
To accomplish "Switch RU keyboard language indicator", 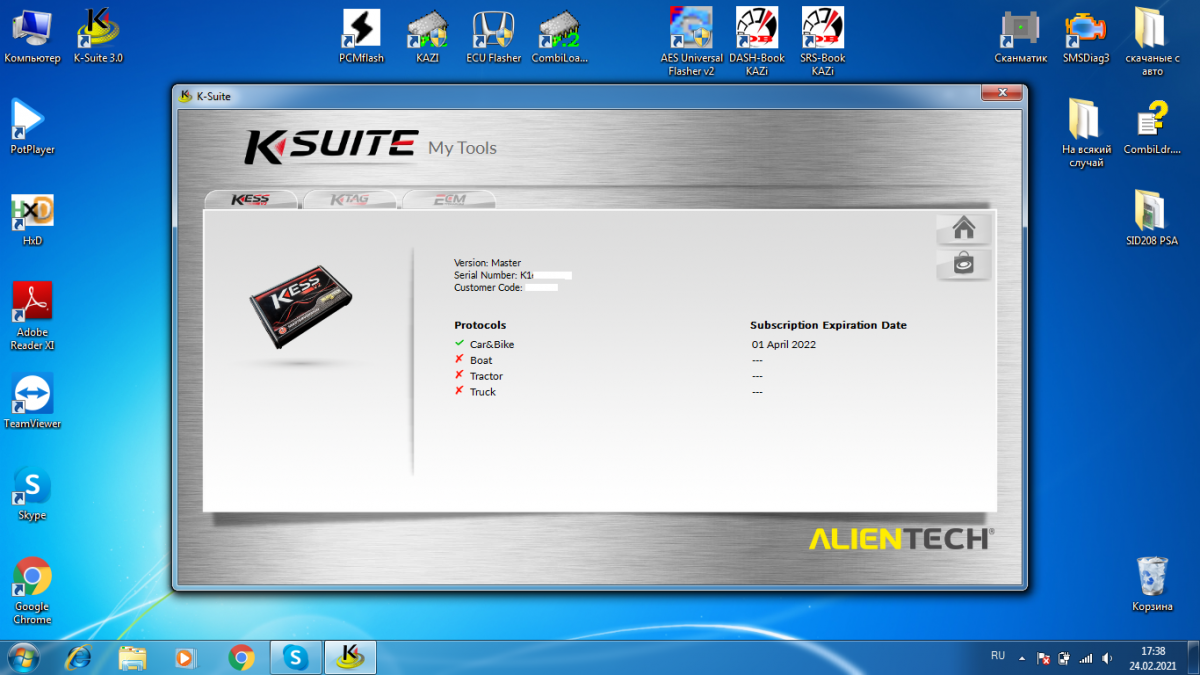I will pos(998,656).
